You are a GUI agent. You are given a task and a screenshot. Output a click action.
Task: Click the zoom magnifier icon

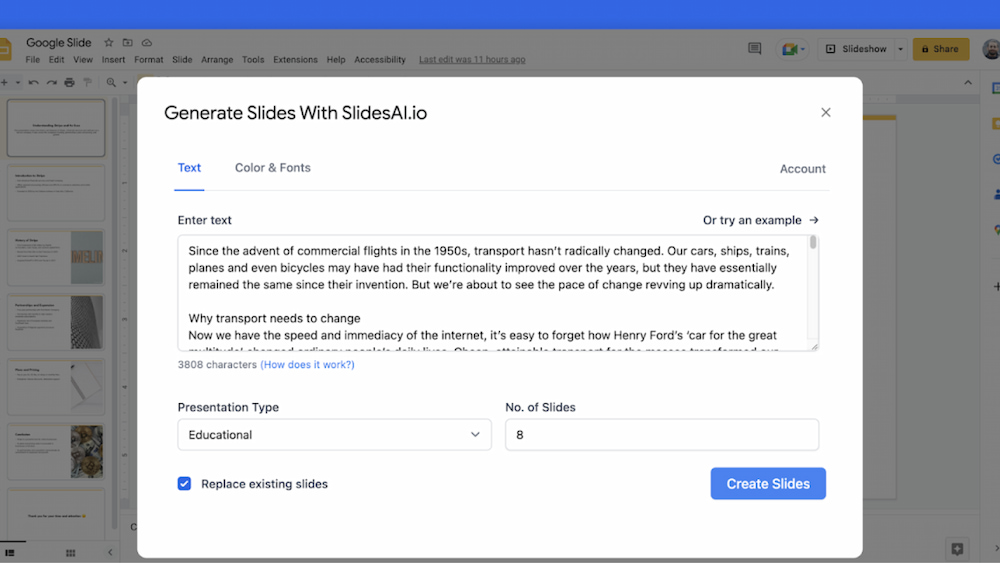point(111,82)
